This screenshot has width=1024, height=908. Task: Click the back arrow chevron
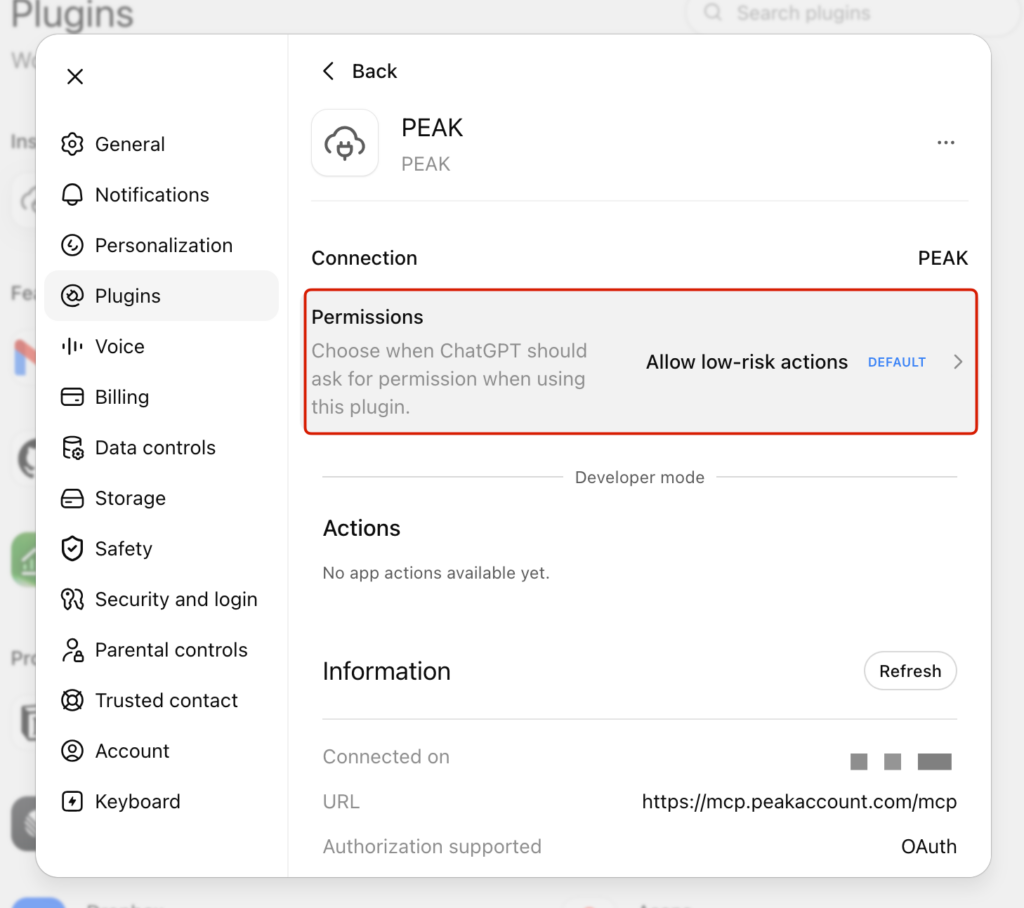pyautogui.click(x=328, y=71)
